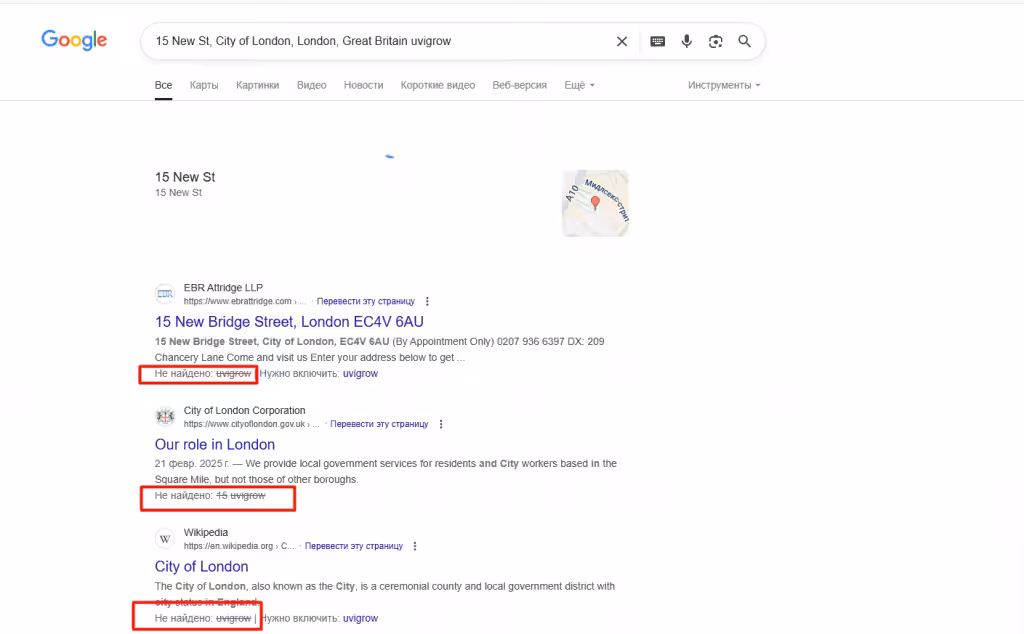Click Перевести эту страницу for Wikipedia
The image size is (1024, 634).
coord(353,546)
